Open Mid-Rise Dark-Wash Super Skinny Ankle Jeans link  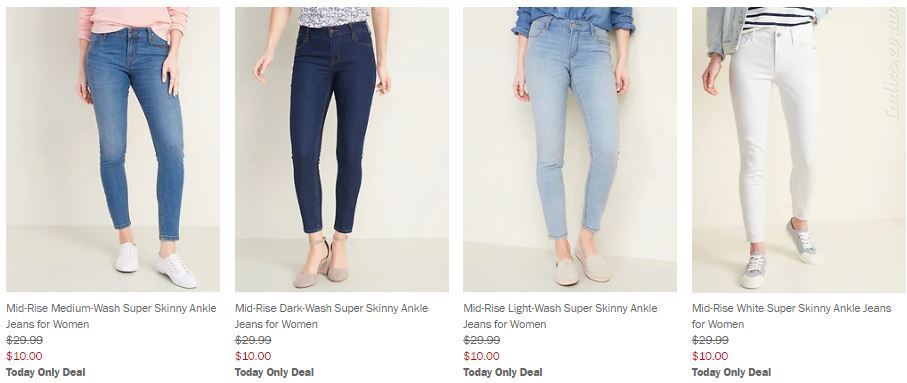pos(331,316)
